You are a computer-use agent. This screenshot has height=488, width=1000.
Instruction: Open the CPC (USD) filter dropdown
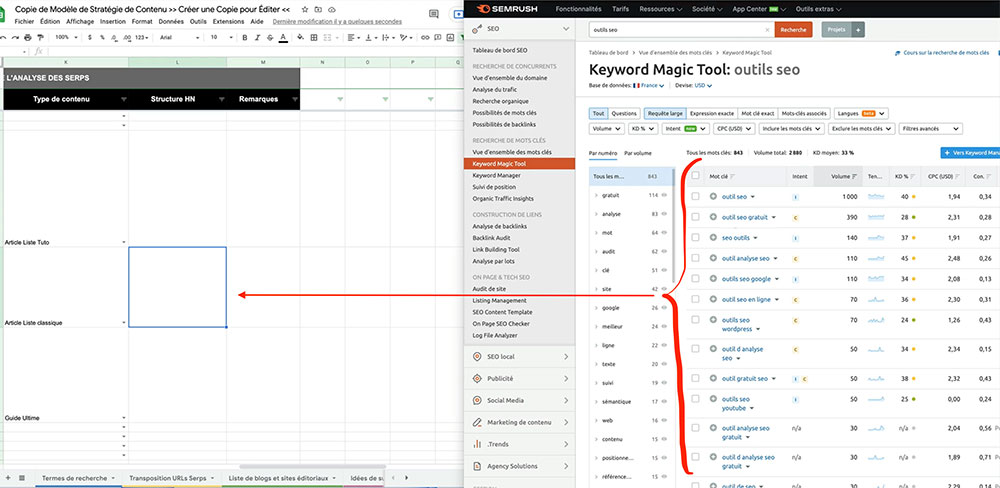(x=733, y=129)
